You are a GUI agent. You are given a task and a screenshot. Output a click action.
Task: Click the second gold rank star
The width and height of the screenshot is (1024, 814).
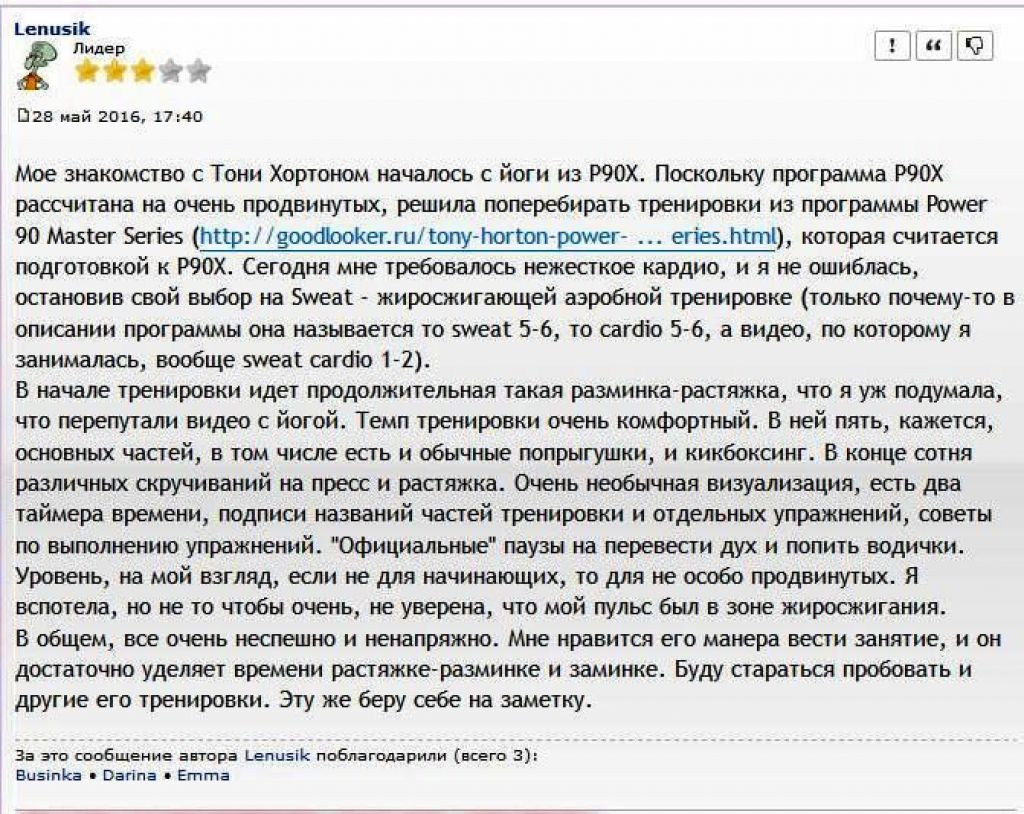click(115, 71)
